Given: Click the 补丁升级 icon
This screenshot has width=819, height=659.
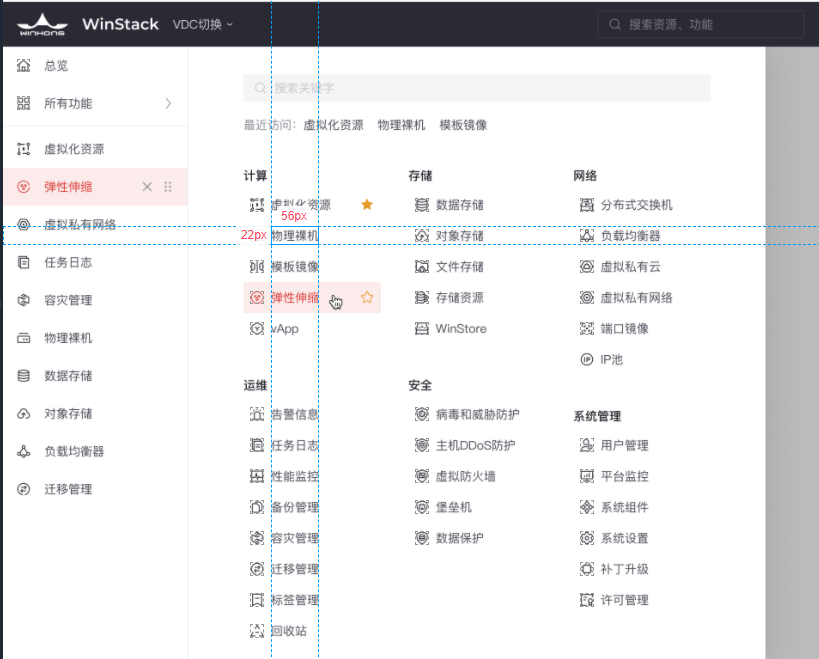Looking at the screenshot, I should pos(587,569).
